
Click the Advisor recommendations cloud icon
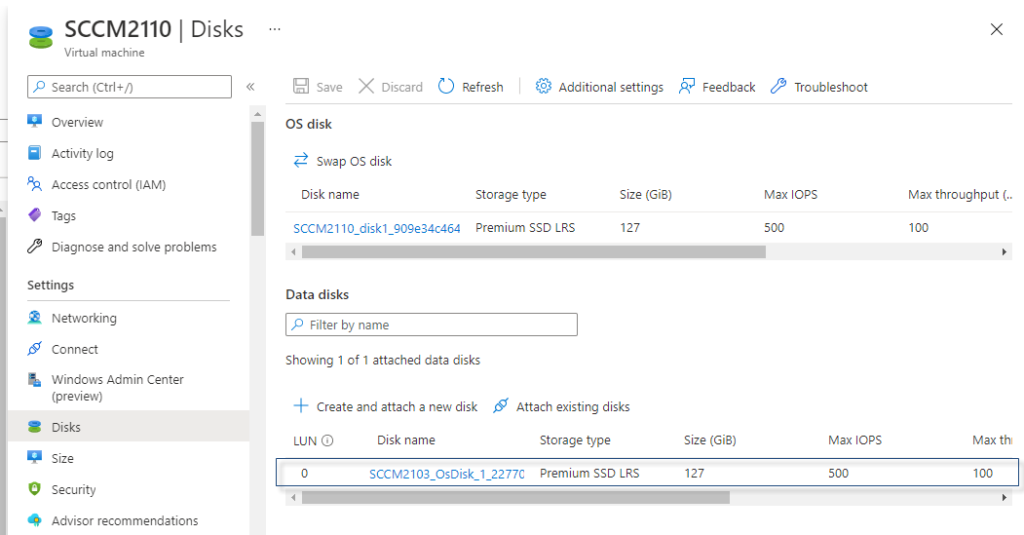tap(35, 520)
